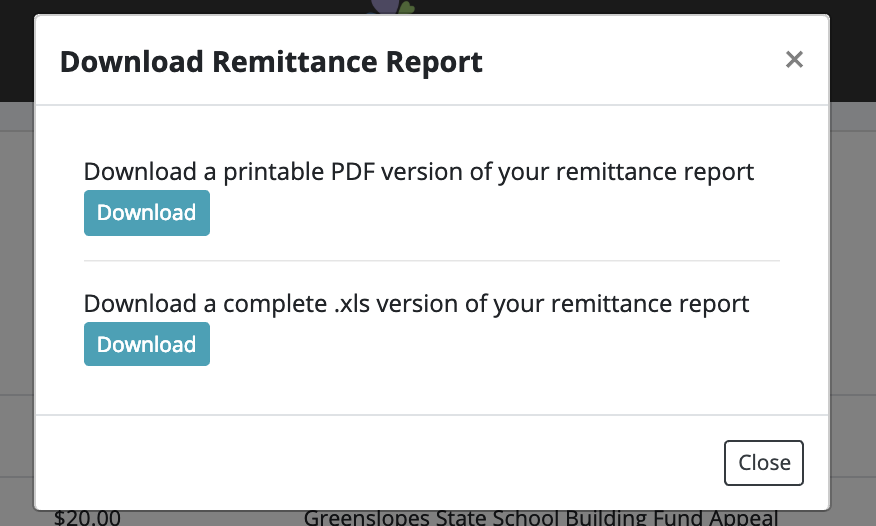This screenshot has height=526, width=876.
Task: Click the complete .xls version description text
Action: [416, 304]
